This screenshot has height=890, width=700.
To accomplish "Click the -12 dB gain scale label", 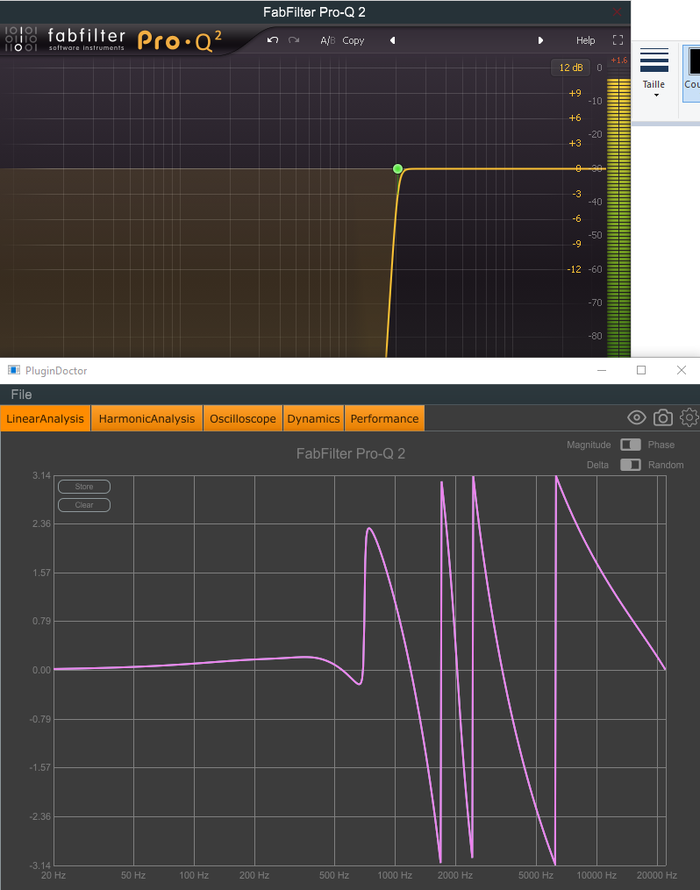I will (x=575, y=269).
